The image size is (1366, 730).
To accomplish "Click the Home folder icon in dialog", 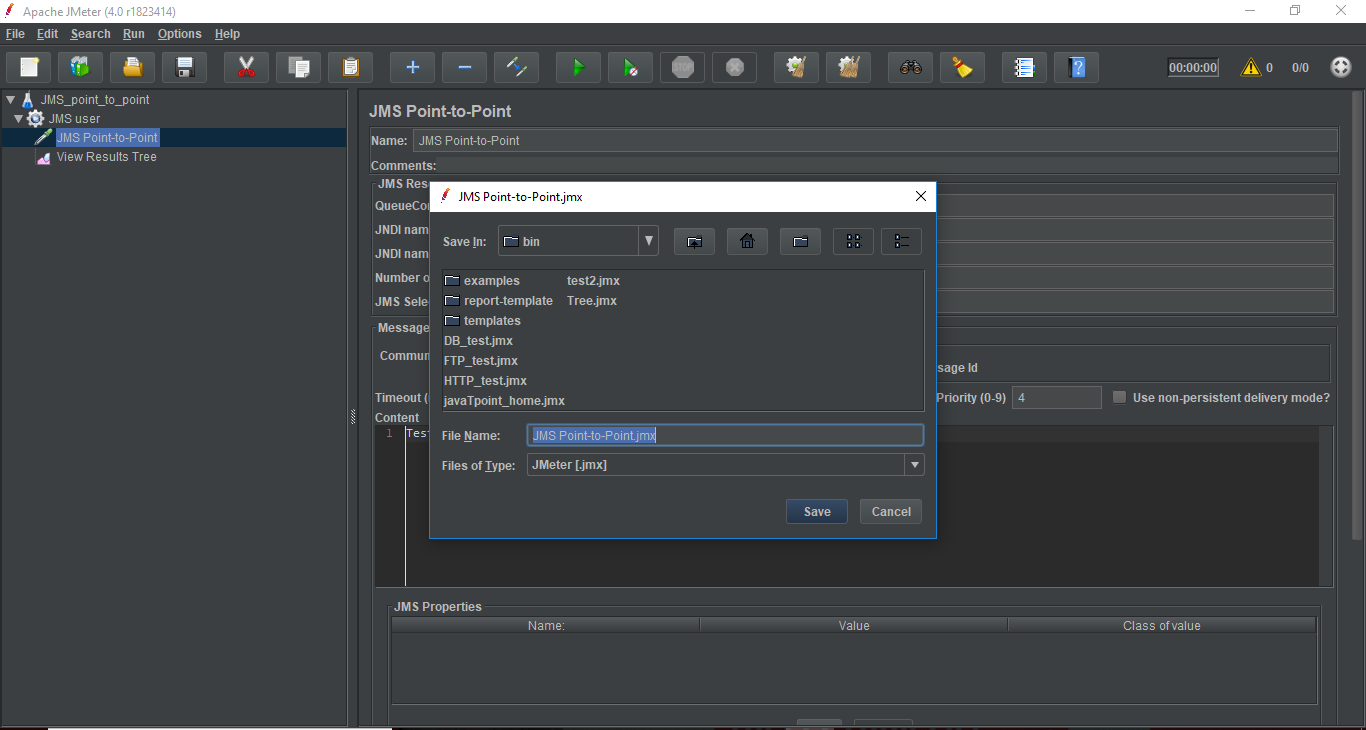I will pyautogui.click(x=747, y=241).
